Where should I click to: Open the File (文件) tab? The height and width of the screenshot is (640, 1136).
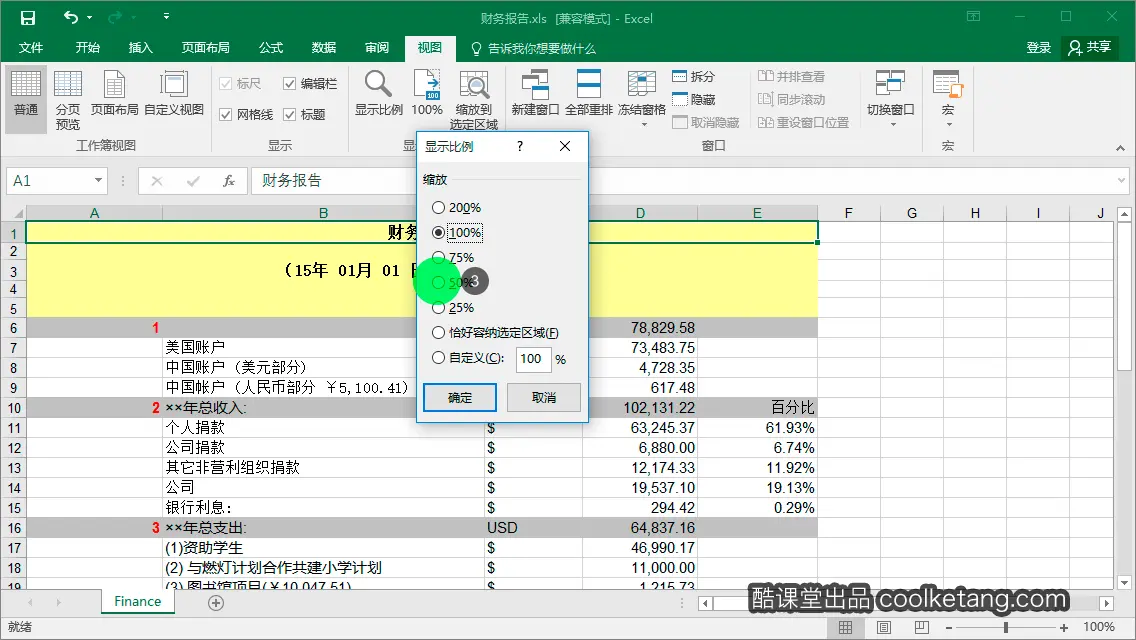coord(30,48)
